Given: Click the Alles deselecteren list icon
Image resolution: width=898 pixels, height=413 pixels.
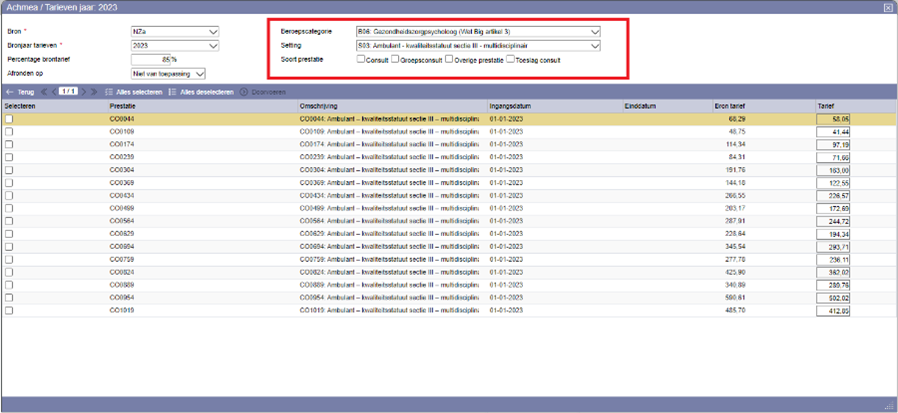Looking at the screenshot, I should [x=173, y=91].
